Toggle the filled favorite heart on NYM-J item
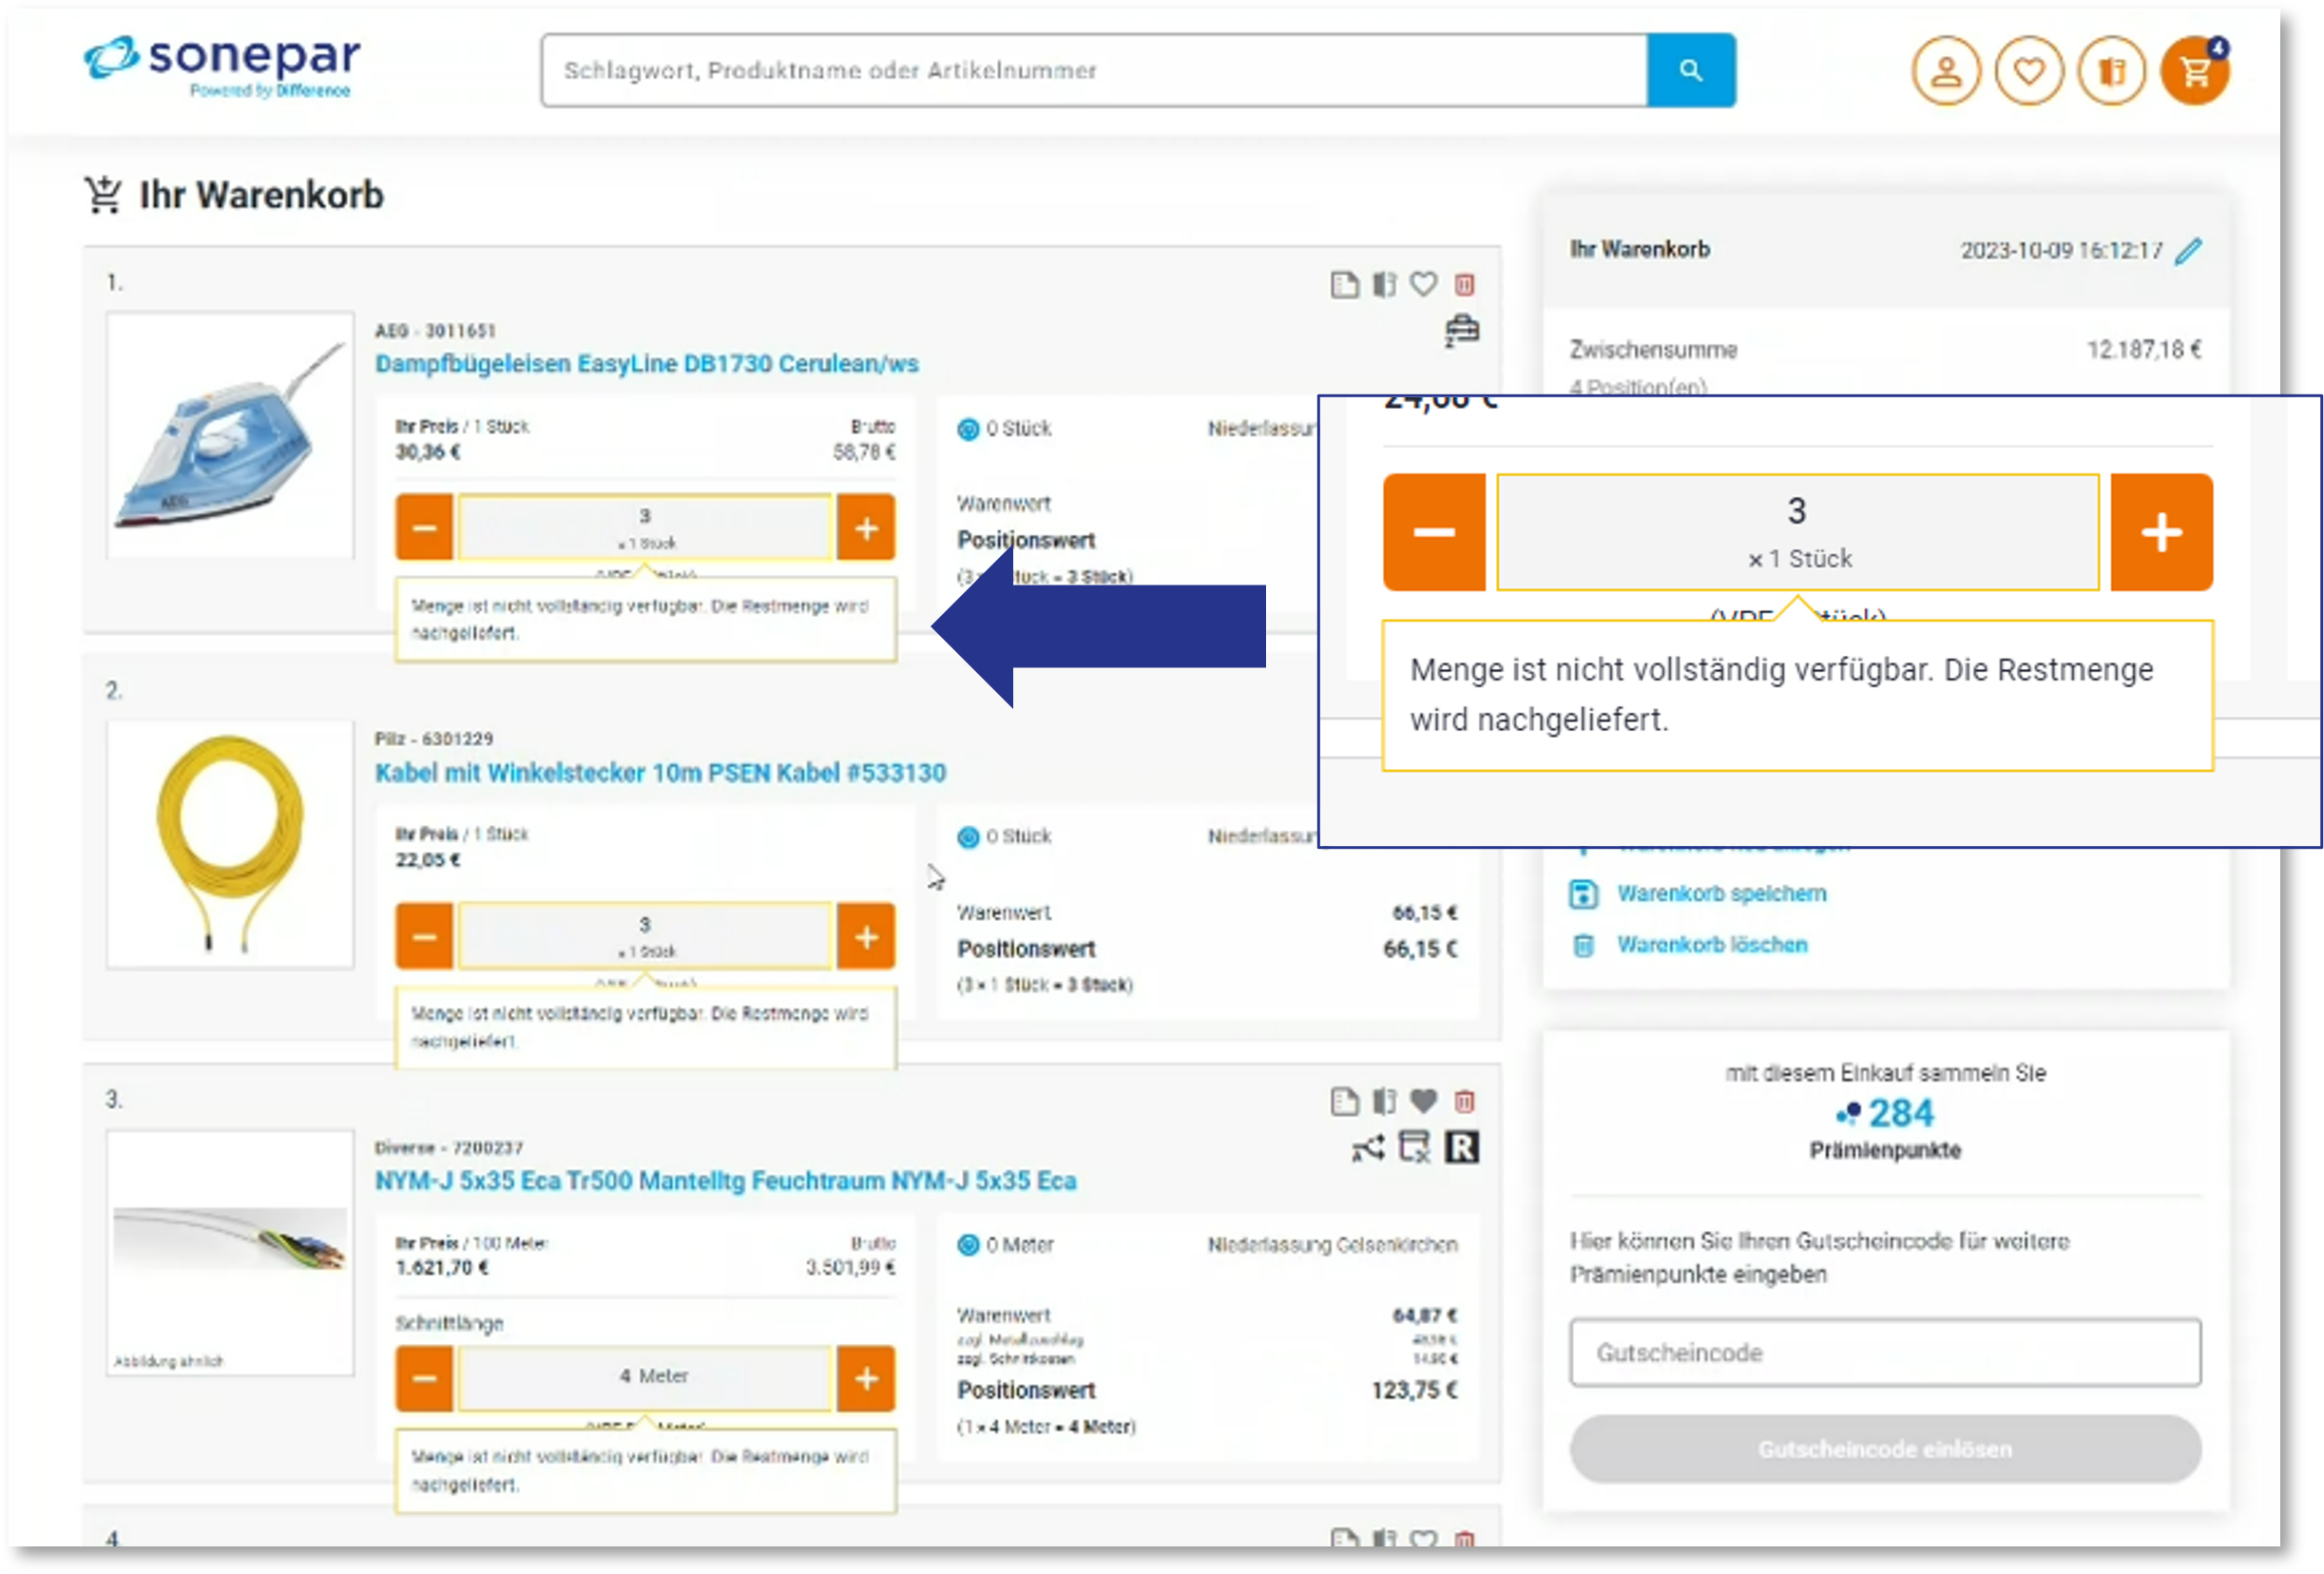The image size is (2324, 1574). [x=1423, y=1102]
